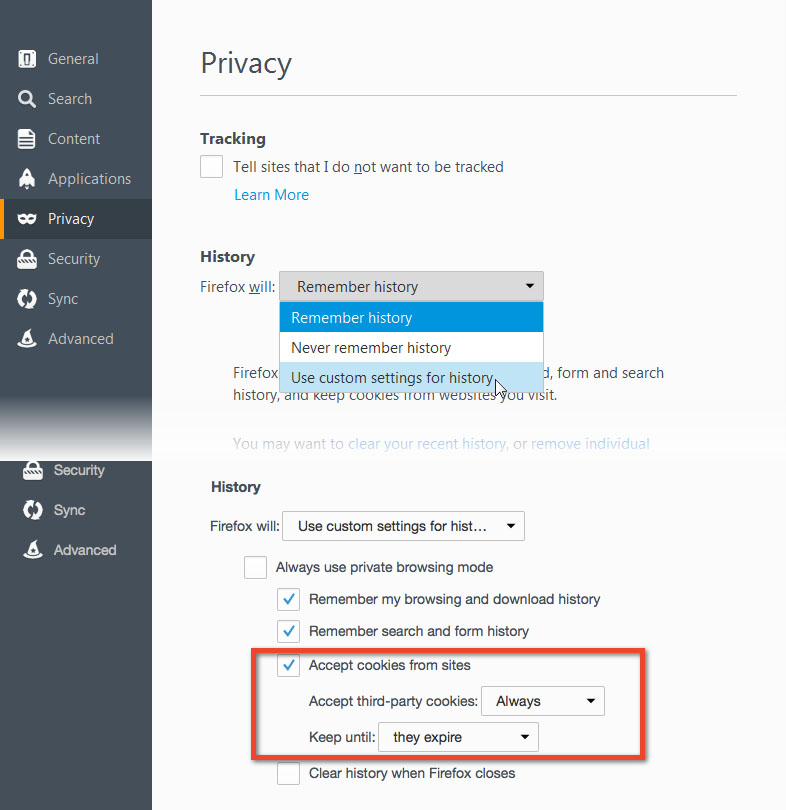The image size is (786, 810).
Task: Click the remove individual link
Action: (590, 444)
